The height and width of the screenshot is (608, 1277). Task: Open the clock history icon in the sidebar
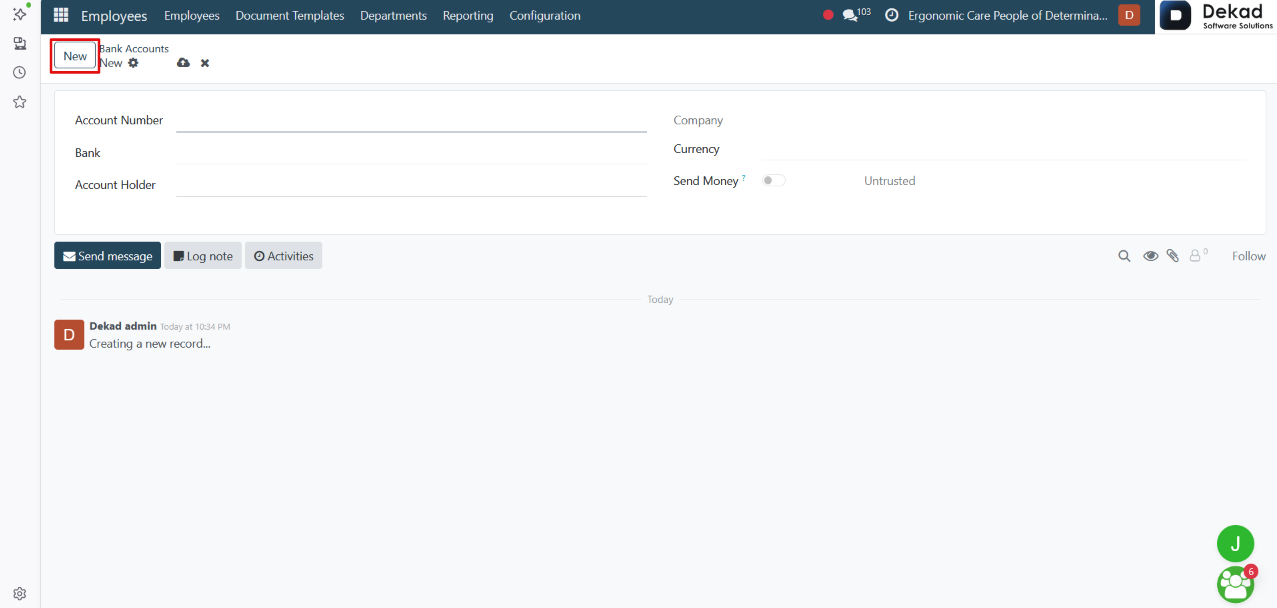(x=19, y=73)
